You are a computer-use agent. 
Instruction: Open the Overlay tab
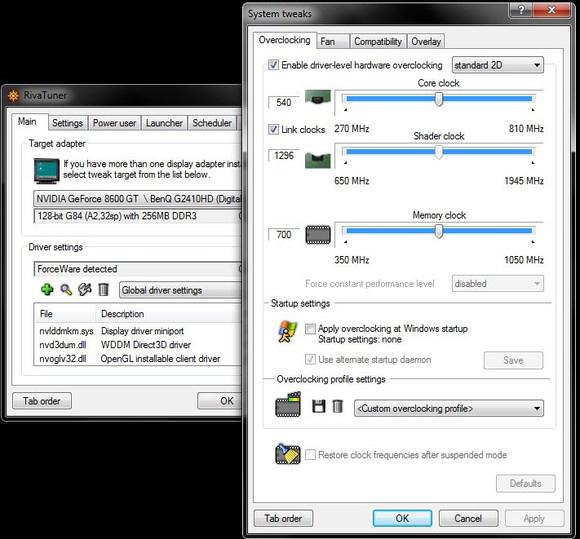tap(426, 41)
